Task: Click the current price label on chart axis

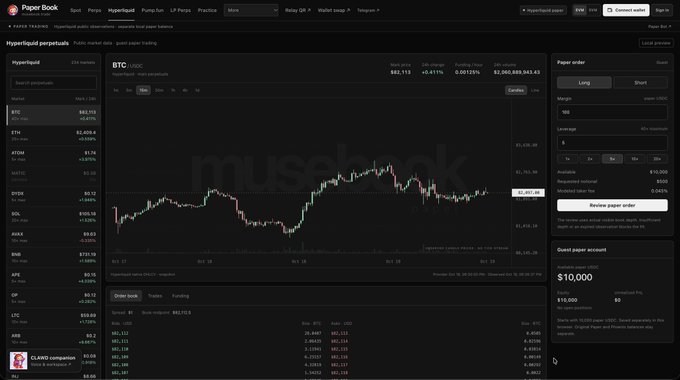Action: (528, 193)
